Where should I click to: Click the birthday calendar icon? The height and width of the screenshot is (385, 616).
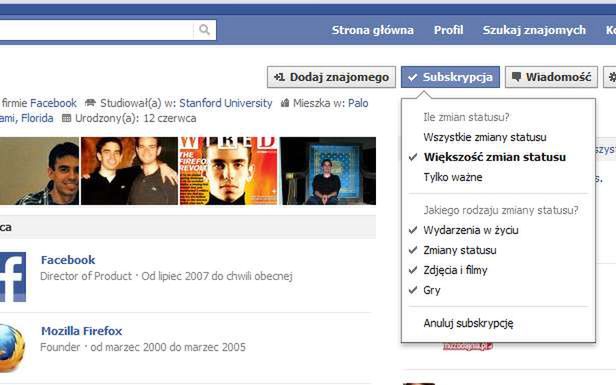67,118
